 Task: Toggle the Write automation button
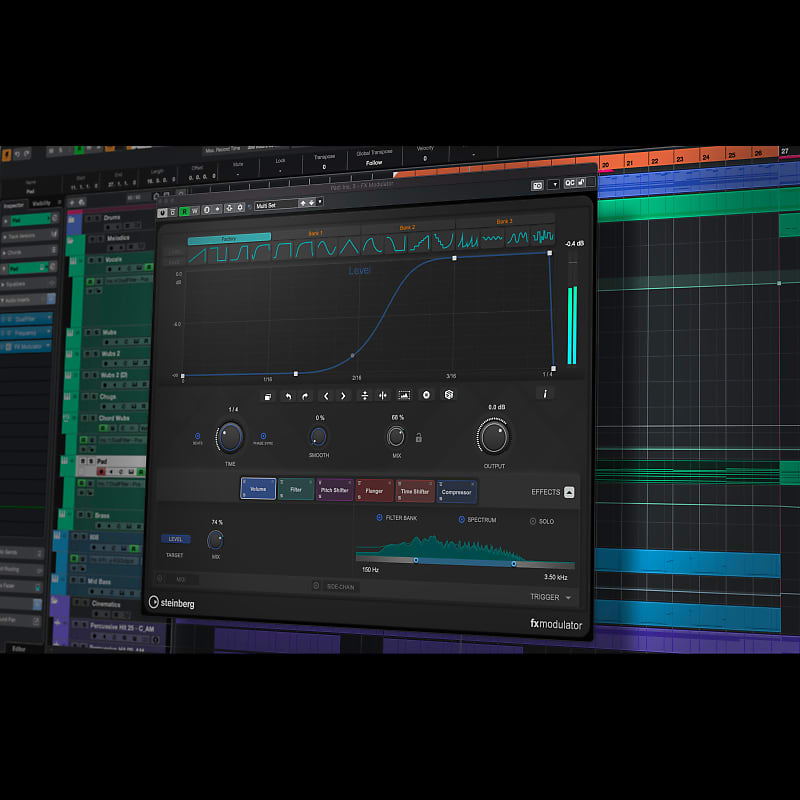tap(194, 211)
